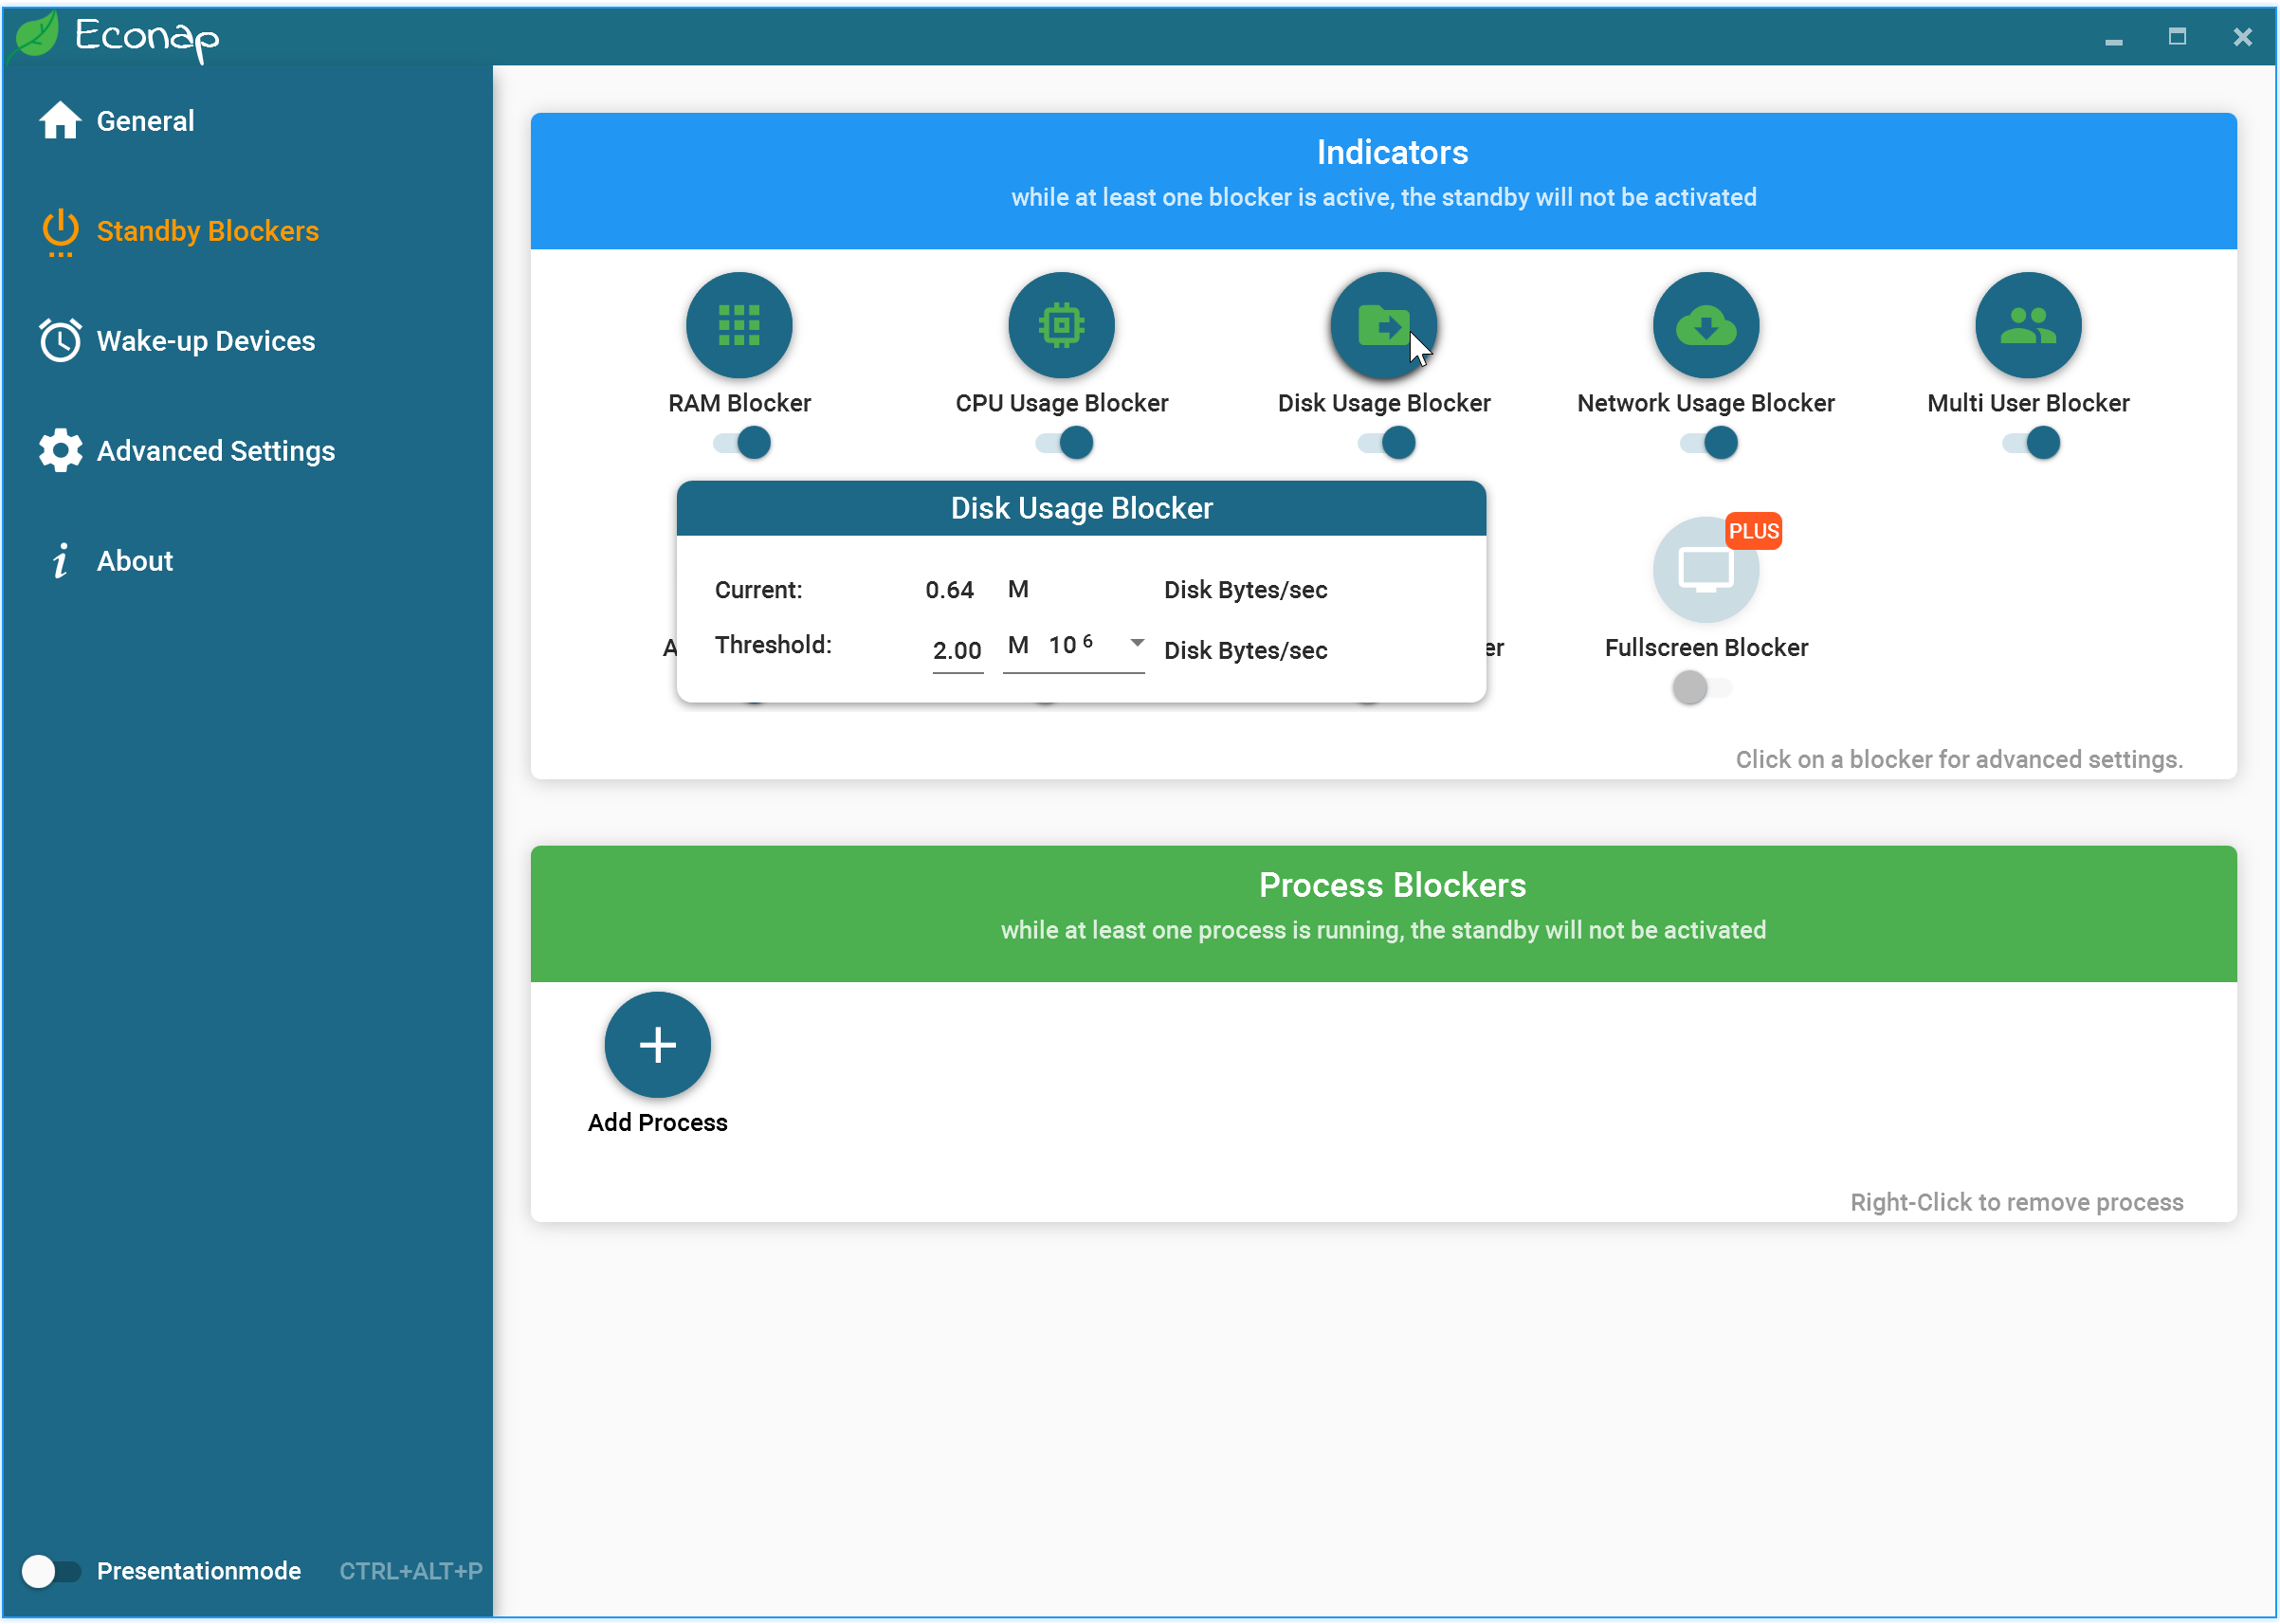The width and height of the screenshot is (2280, 1624).
Task: Go to the General page
Action: click(145, 121)
